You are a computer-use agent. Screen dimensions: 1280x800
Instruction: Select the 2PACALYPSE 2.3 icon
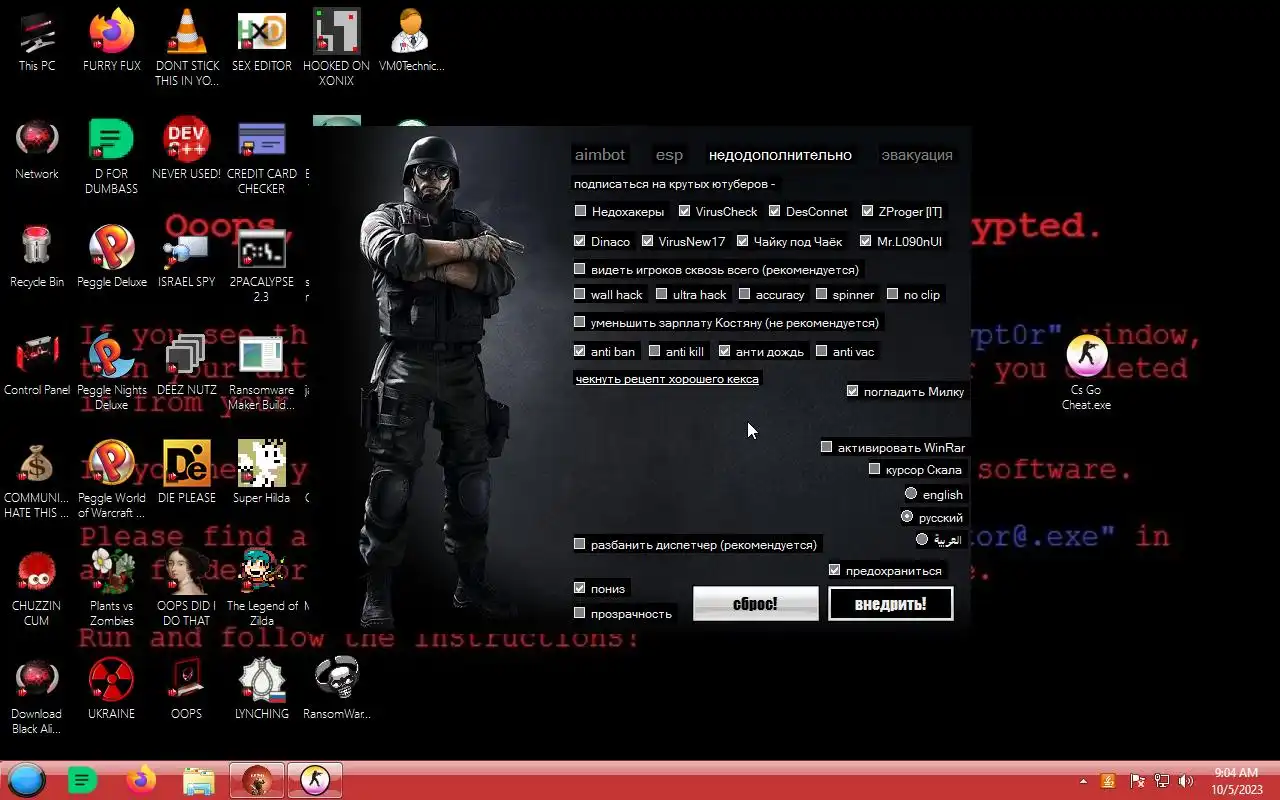tap(262, 264)
